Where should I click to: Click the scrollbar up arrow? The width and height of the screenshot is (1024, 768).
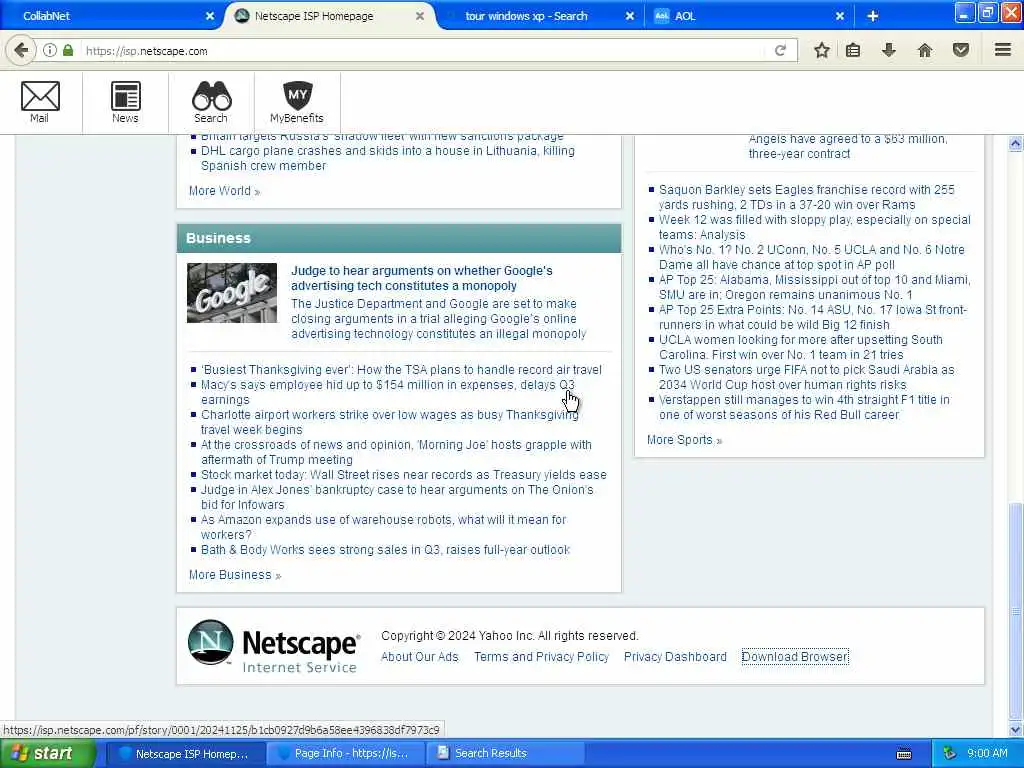pos(1016,144)
